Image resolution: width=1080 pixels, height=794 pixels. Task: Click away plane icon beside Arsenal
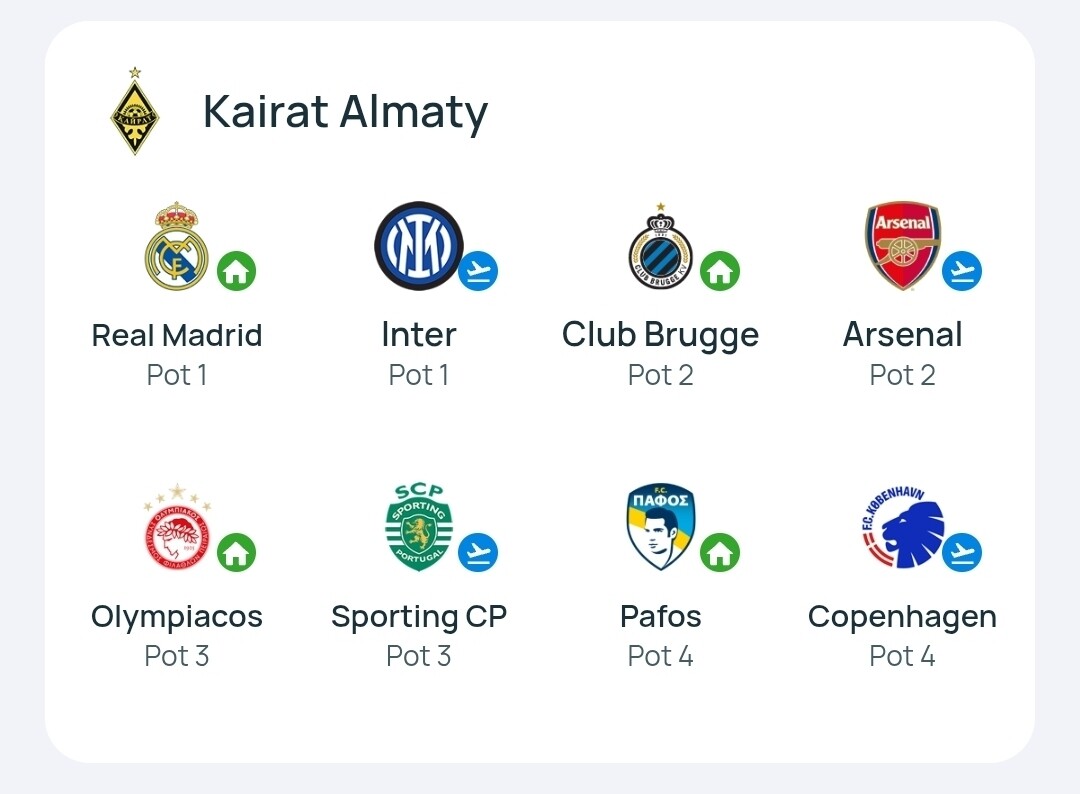coord(962,271)
